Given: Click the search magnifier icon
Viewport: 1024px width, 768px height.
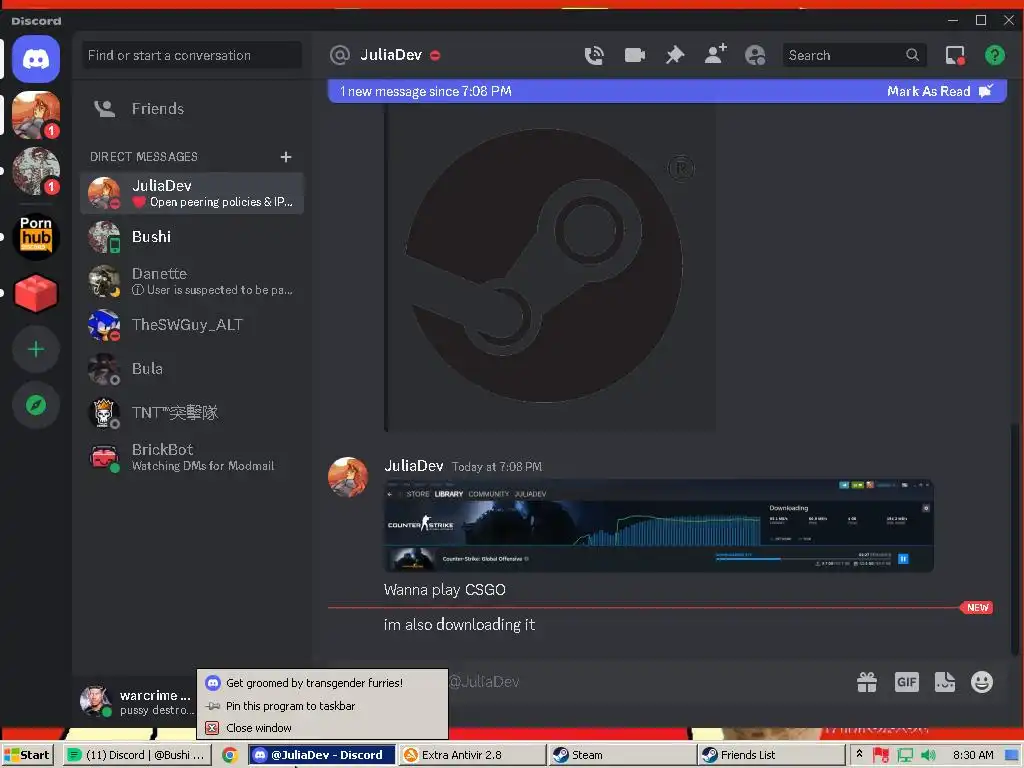Looking at the screenshot, I should (912, 55).
